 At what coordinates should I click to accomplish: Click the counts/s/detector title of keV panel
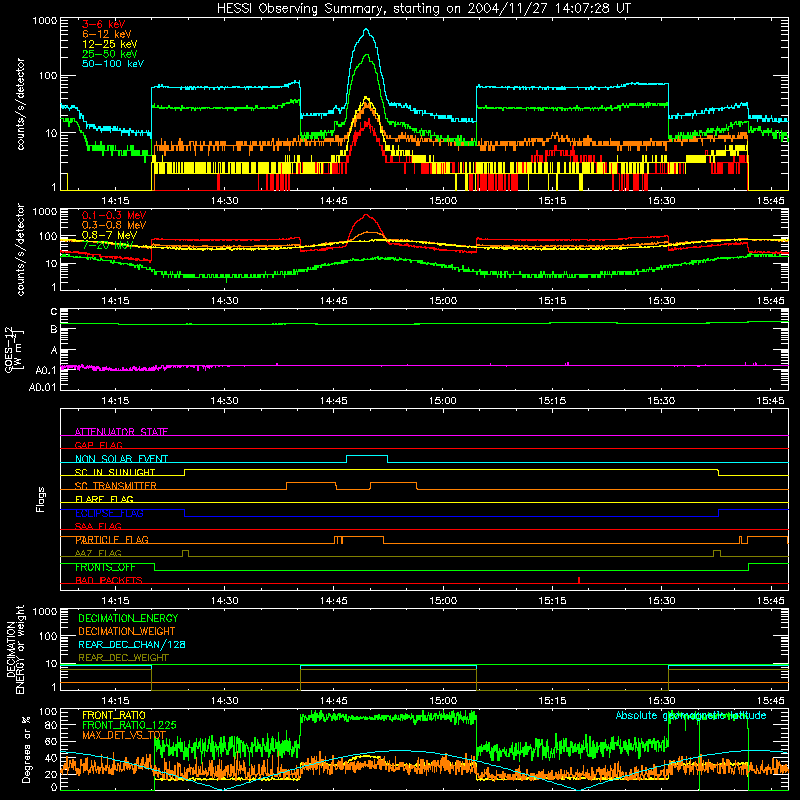coord(20,104)
